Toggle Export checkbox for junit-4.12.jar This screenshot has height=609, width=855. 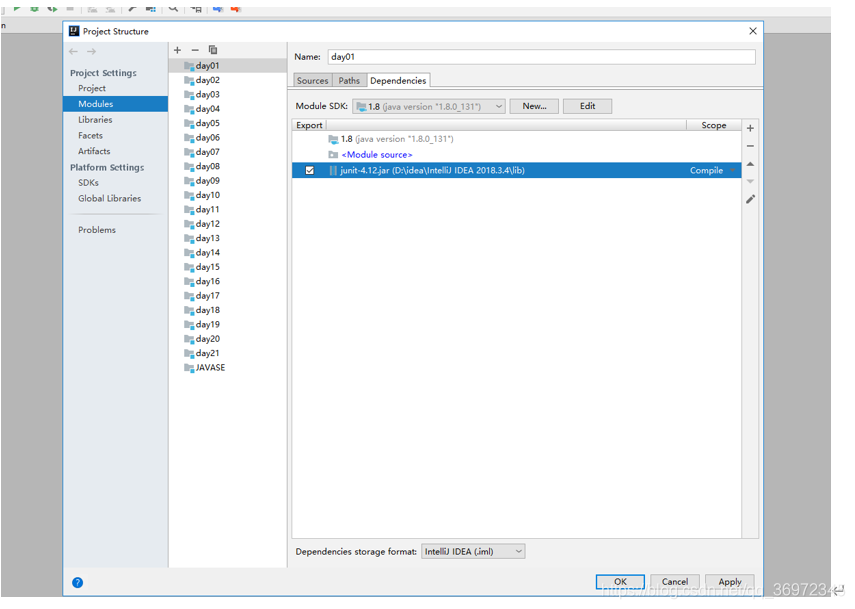click(310, 171)
